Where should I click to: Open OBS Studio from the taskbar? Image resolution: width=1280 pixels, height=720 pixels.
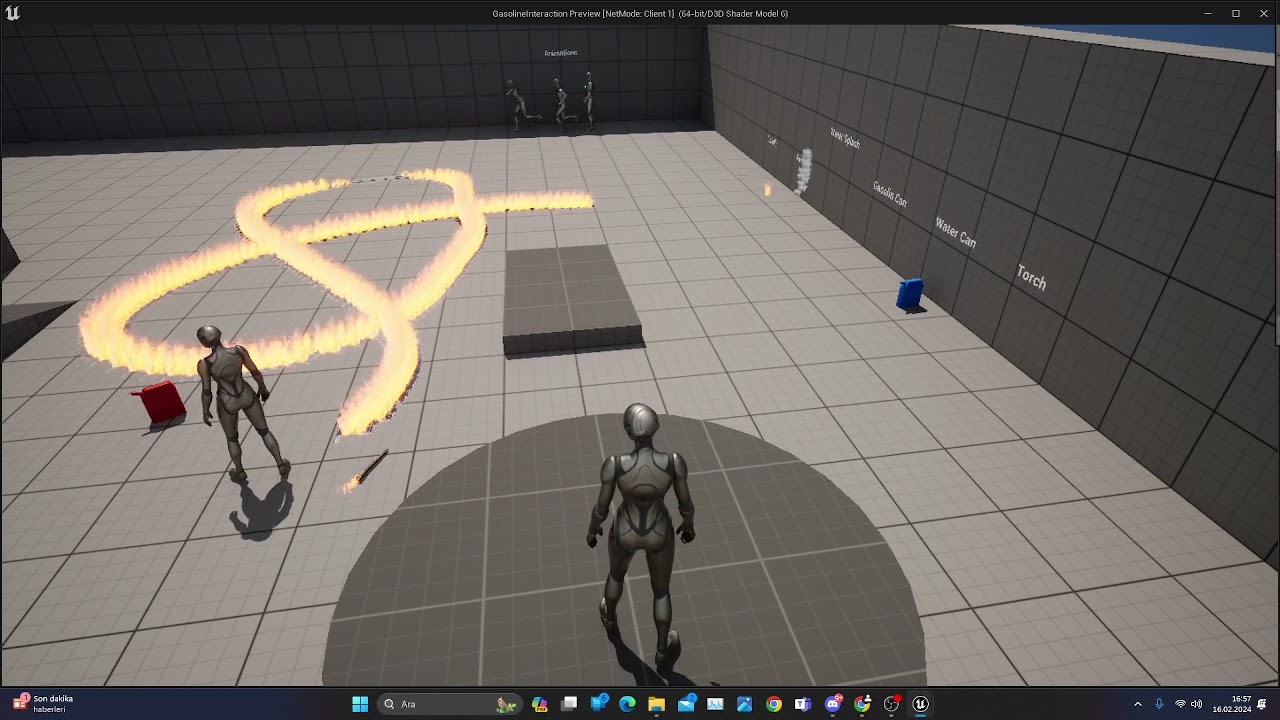pyautogui.click(x=891, y=704)
